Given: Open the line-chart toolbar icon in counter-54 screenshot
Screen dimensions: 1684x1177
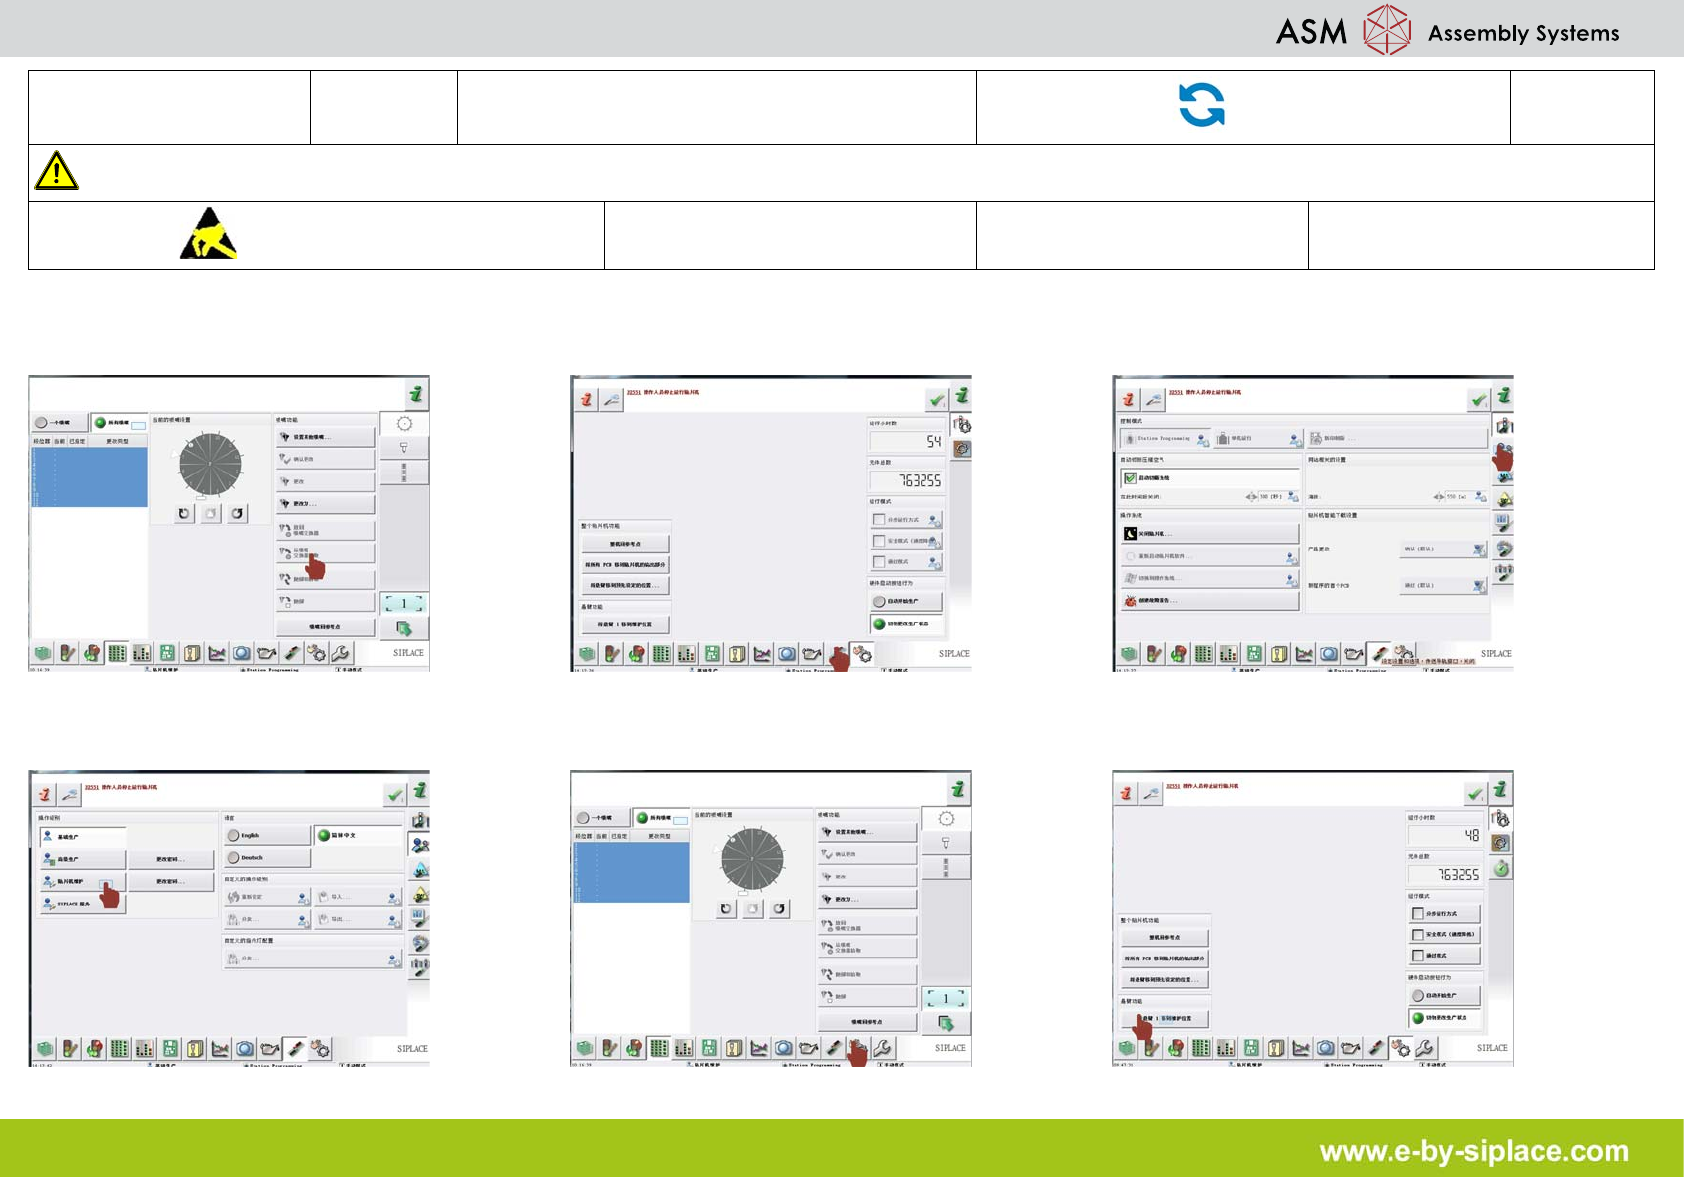Looking at the screenshot, I should coord(762,654).
